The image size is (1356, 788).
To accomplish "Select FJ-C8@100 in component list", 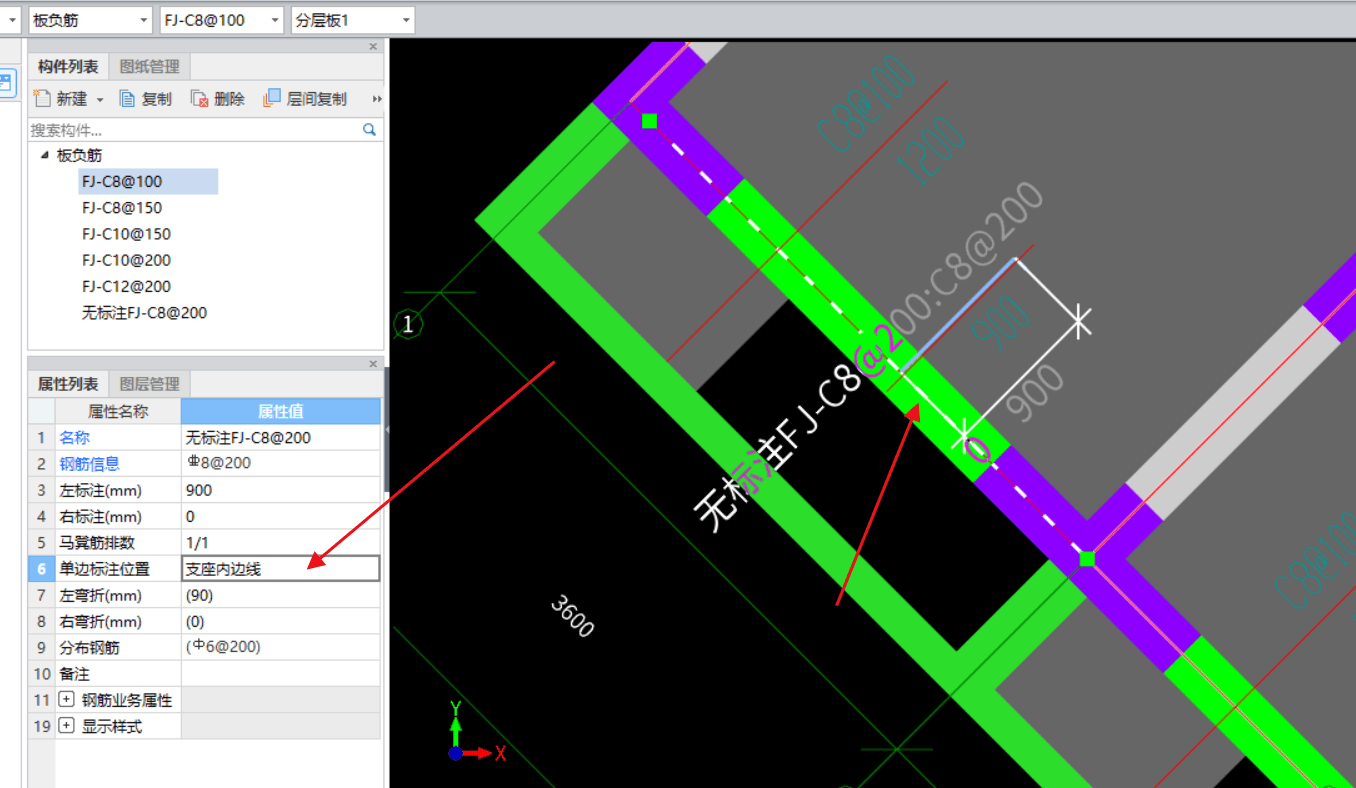I will click(122, 182).
